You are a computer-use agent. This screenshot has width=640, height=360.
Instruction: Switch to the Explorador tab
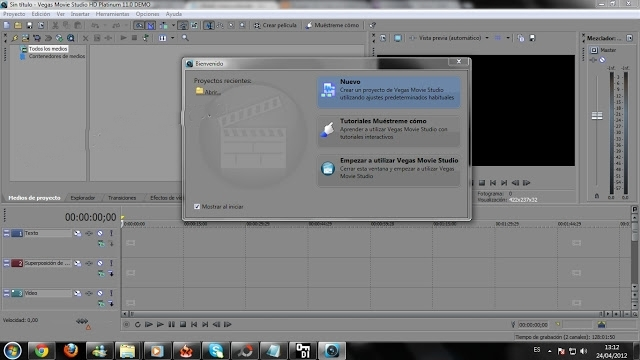(83, 198)
